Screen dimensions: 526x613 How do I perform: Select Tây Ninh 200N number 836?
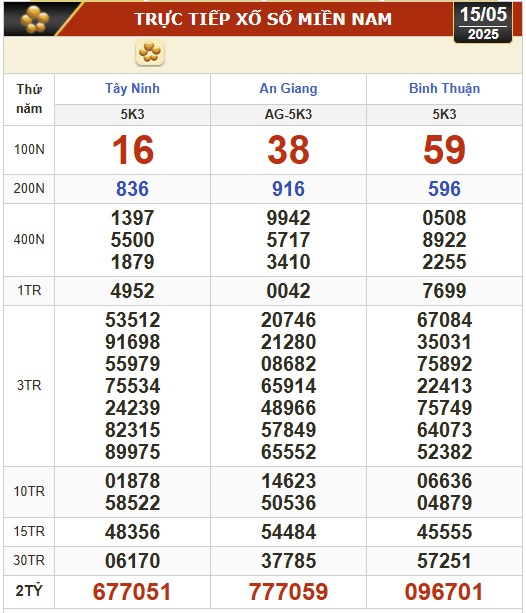pos(132,189)
